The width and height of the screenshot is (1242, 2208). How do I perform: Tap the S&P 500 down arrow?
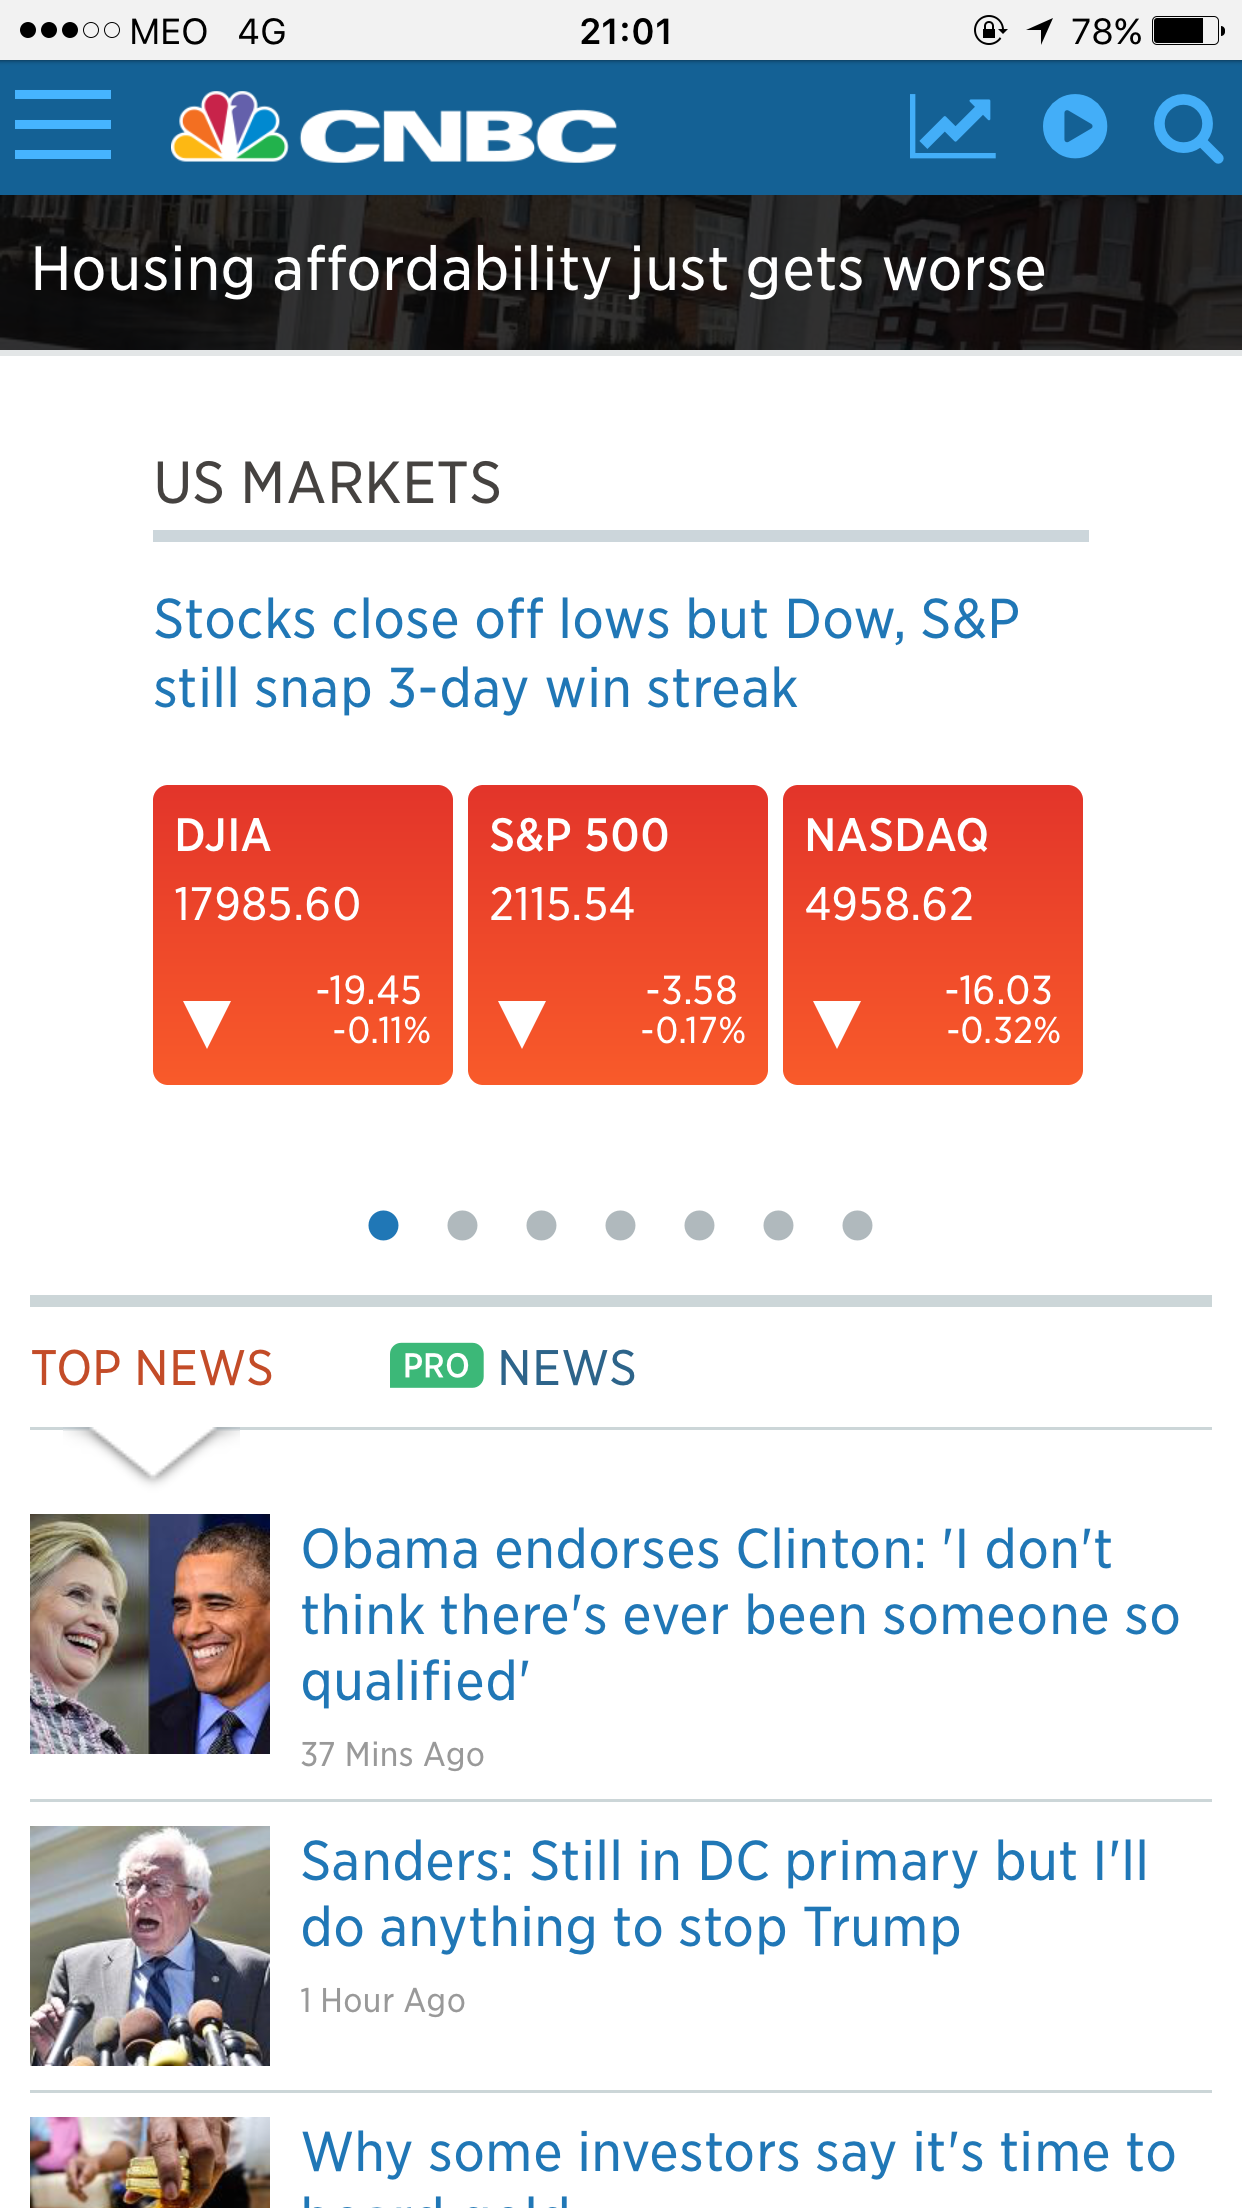(522, 1023)
